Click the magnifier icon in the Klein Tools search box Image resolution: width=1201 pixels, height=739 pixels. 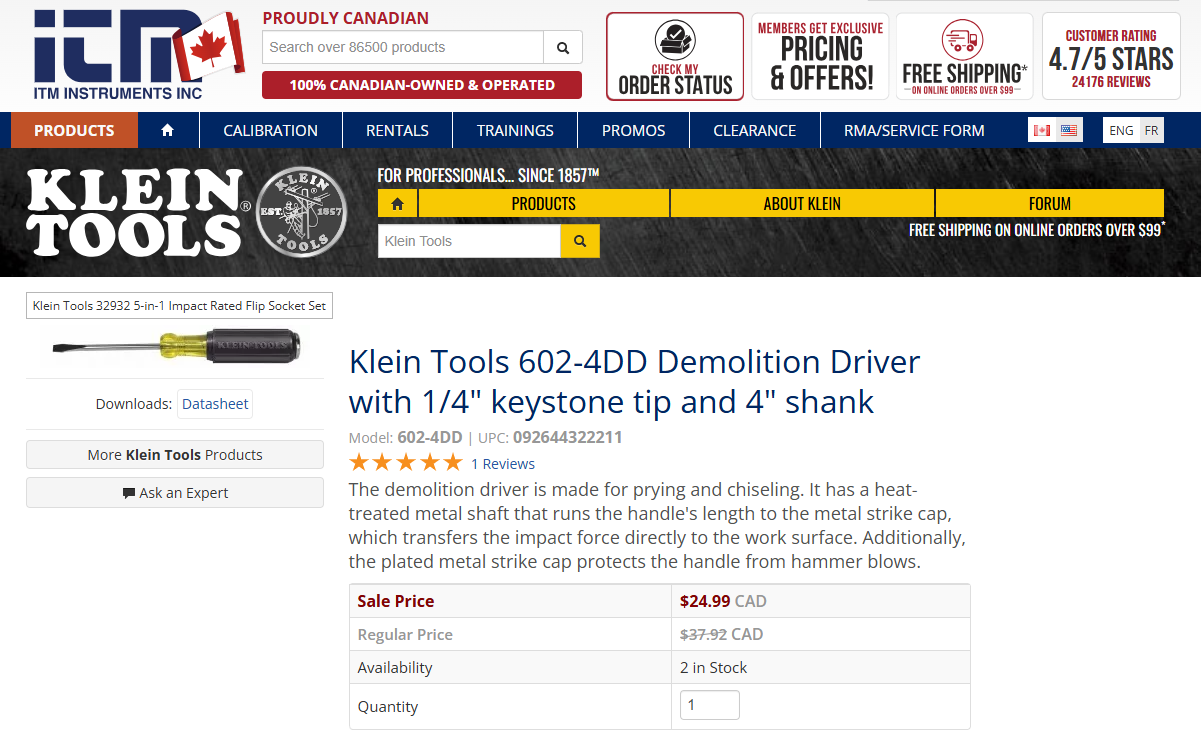pos(580,240)
